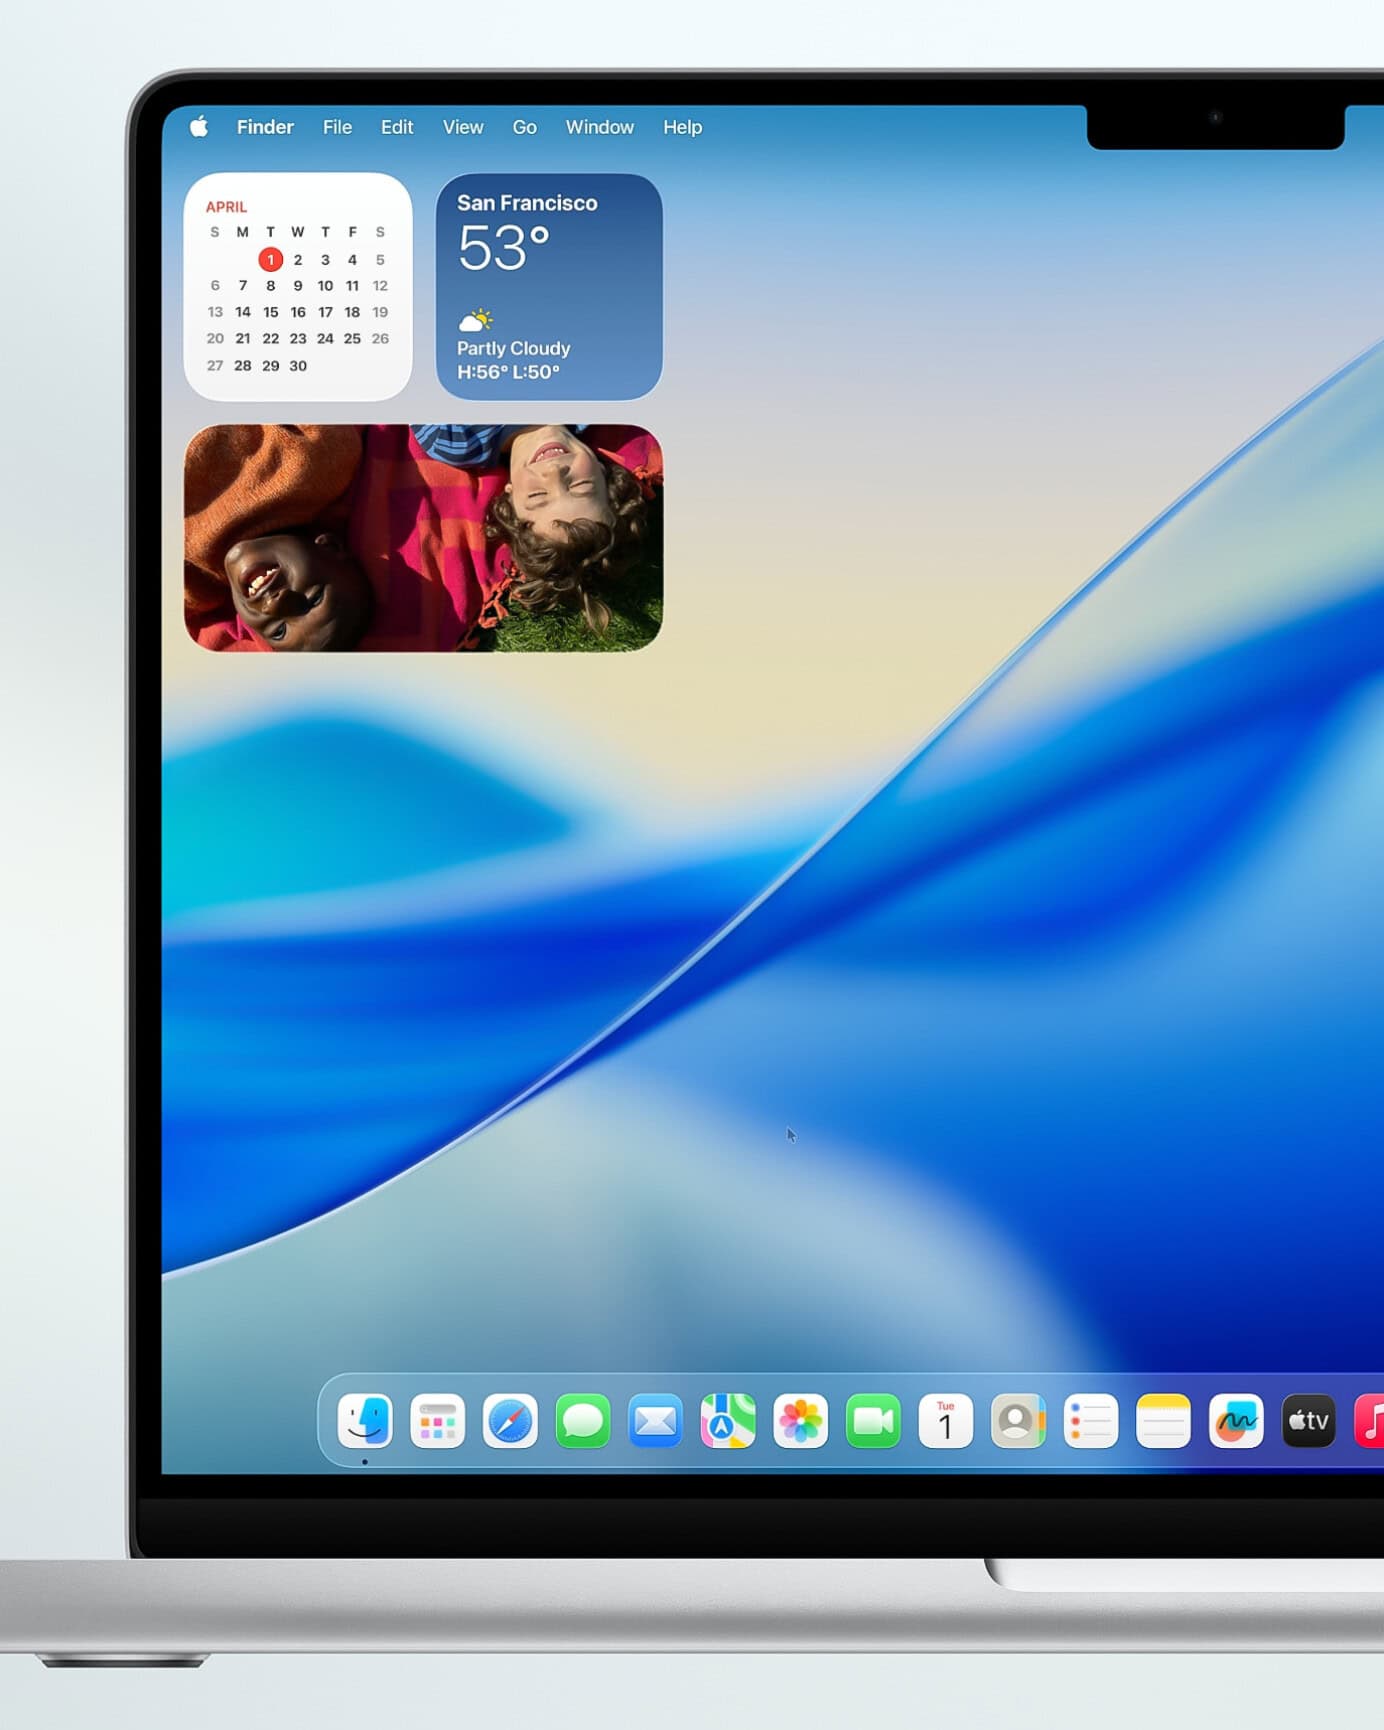
Task: Launch Freeform from the Dock
Action: point(1236,1420)
